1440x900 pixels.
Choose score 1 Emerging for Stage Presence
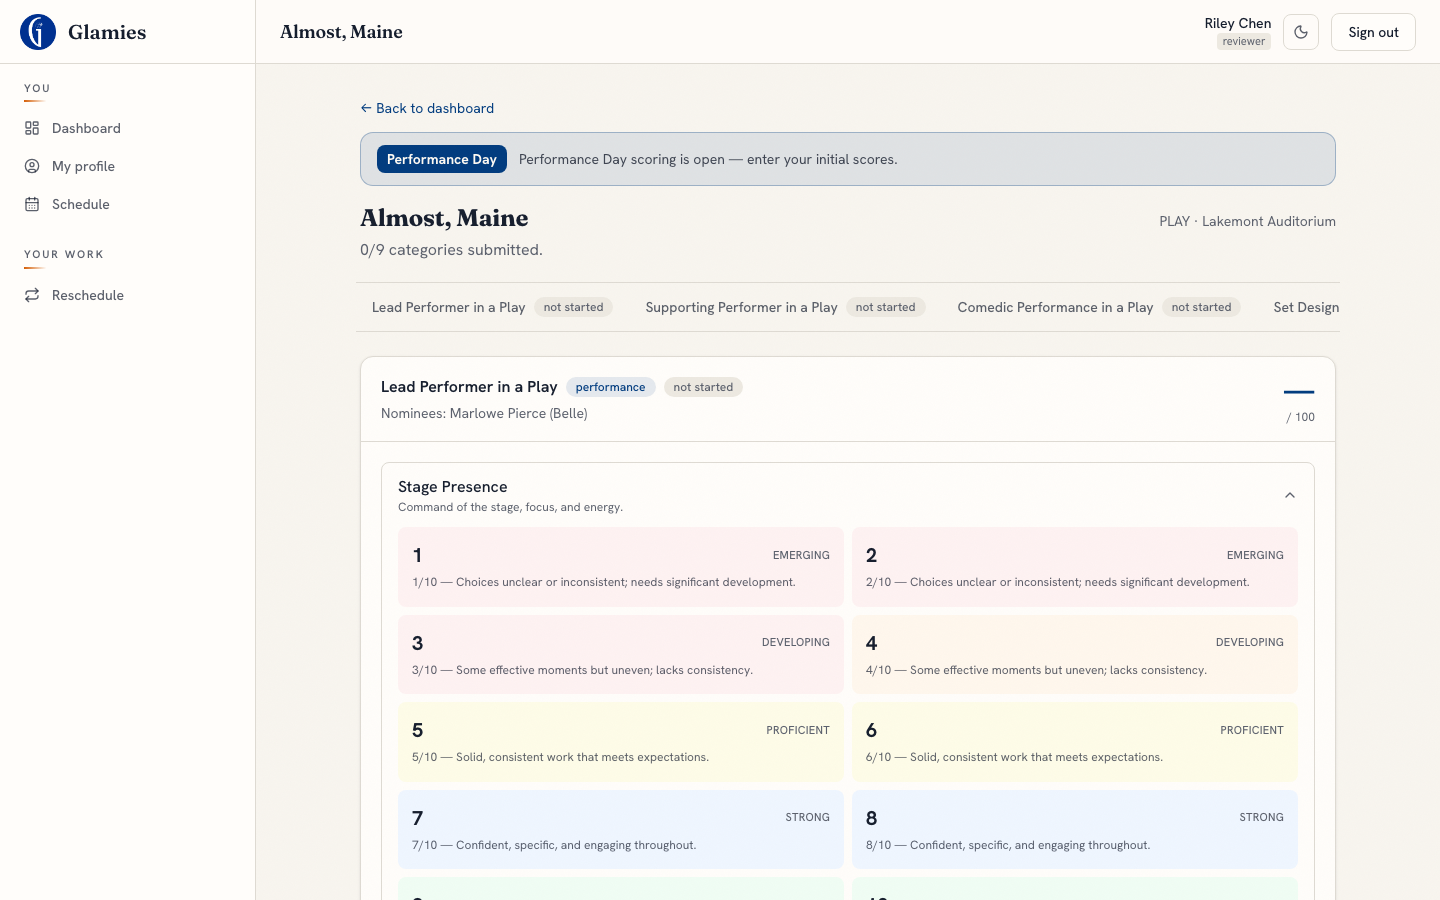pos(621,567)
